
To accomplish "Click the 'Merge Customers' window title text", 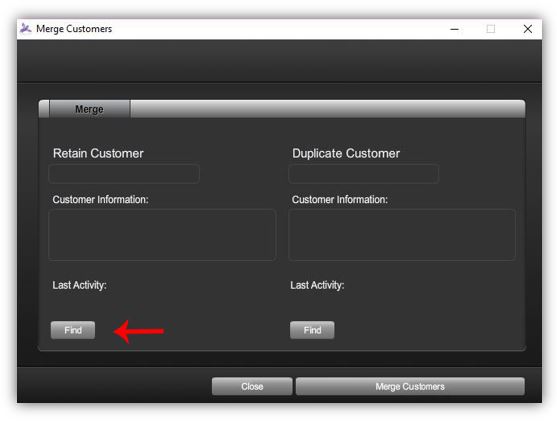I will [74, 29].
